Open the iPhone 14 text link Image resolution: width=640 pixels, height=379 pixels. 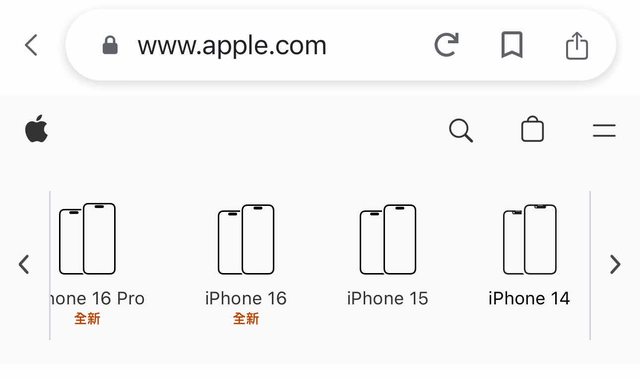[x=529, y=299]
